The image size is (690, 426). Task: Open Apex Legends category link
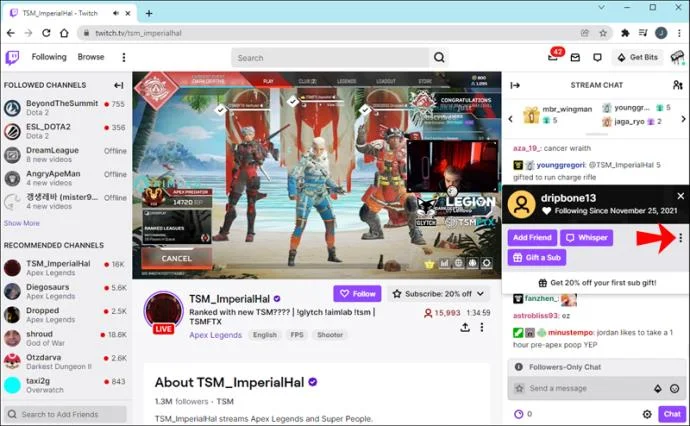[x=216, y=335]
